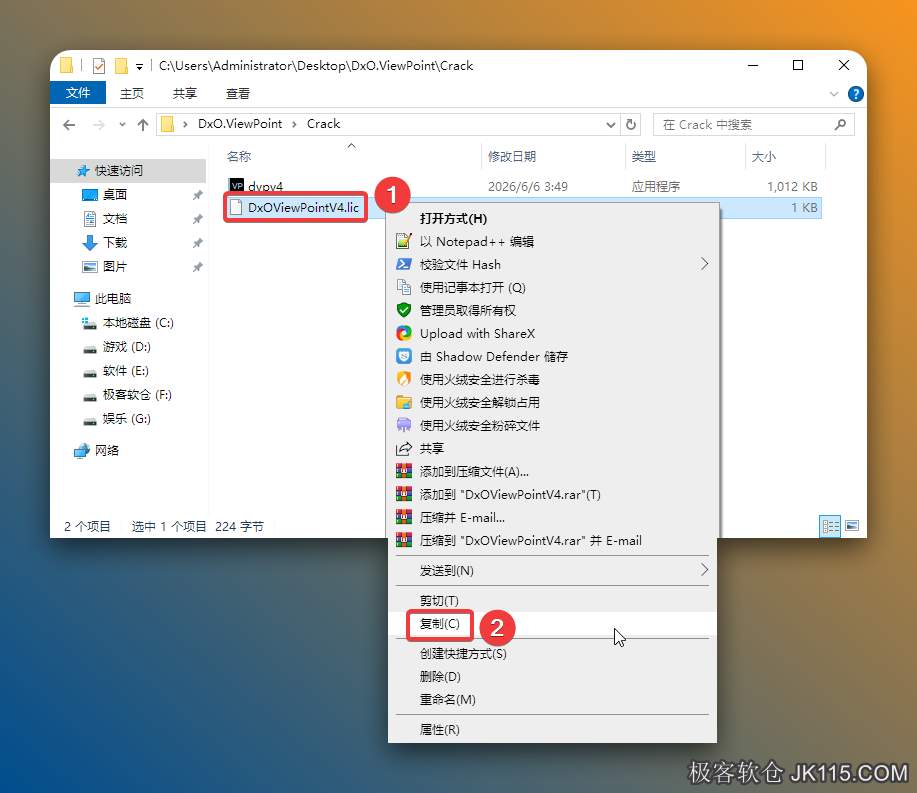Choose Rename (M) in context menu
This screenshot has width=917, height=793.
pos(552,699)
